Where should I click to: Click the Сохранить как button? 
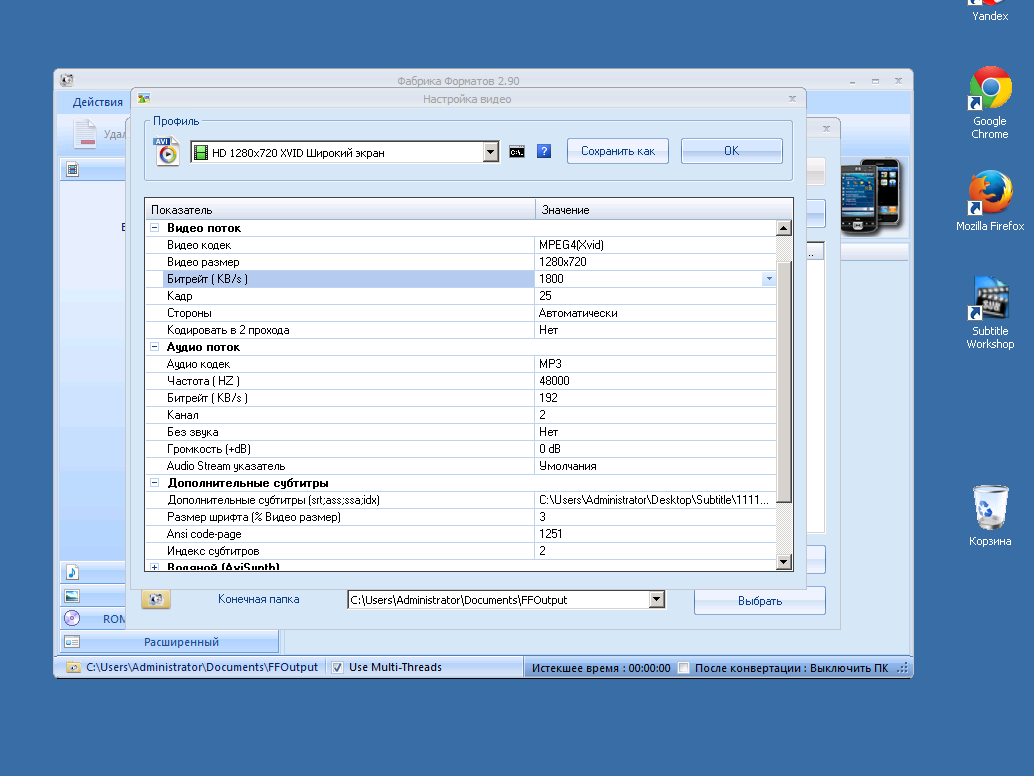coord(618,151)
